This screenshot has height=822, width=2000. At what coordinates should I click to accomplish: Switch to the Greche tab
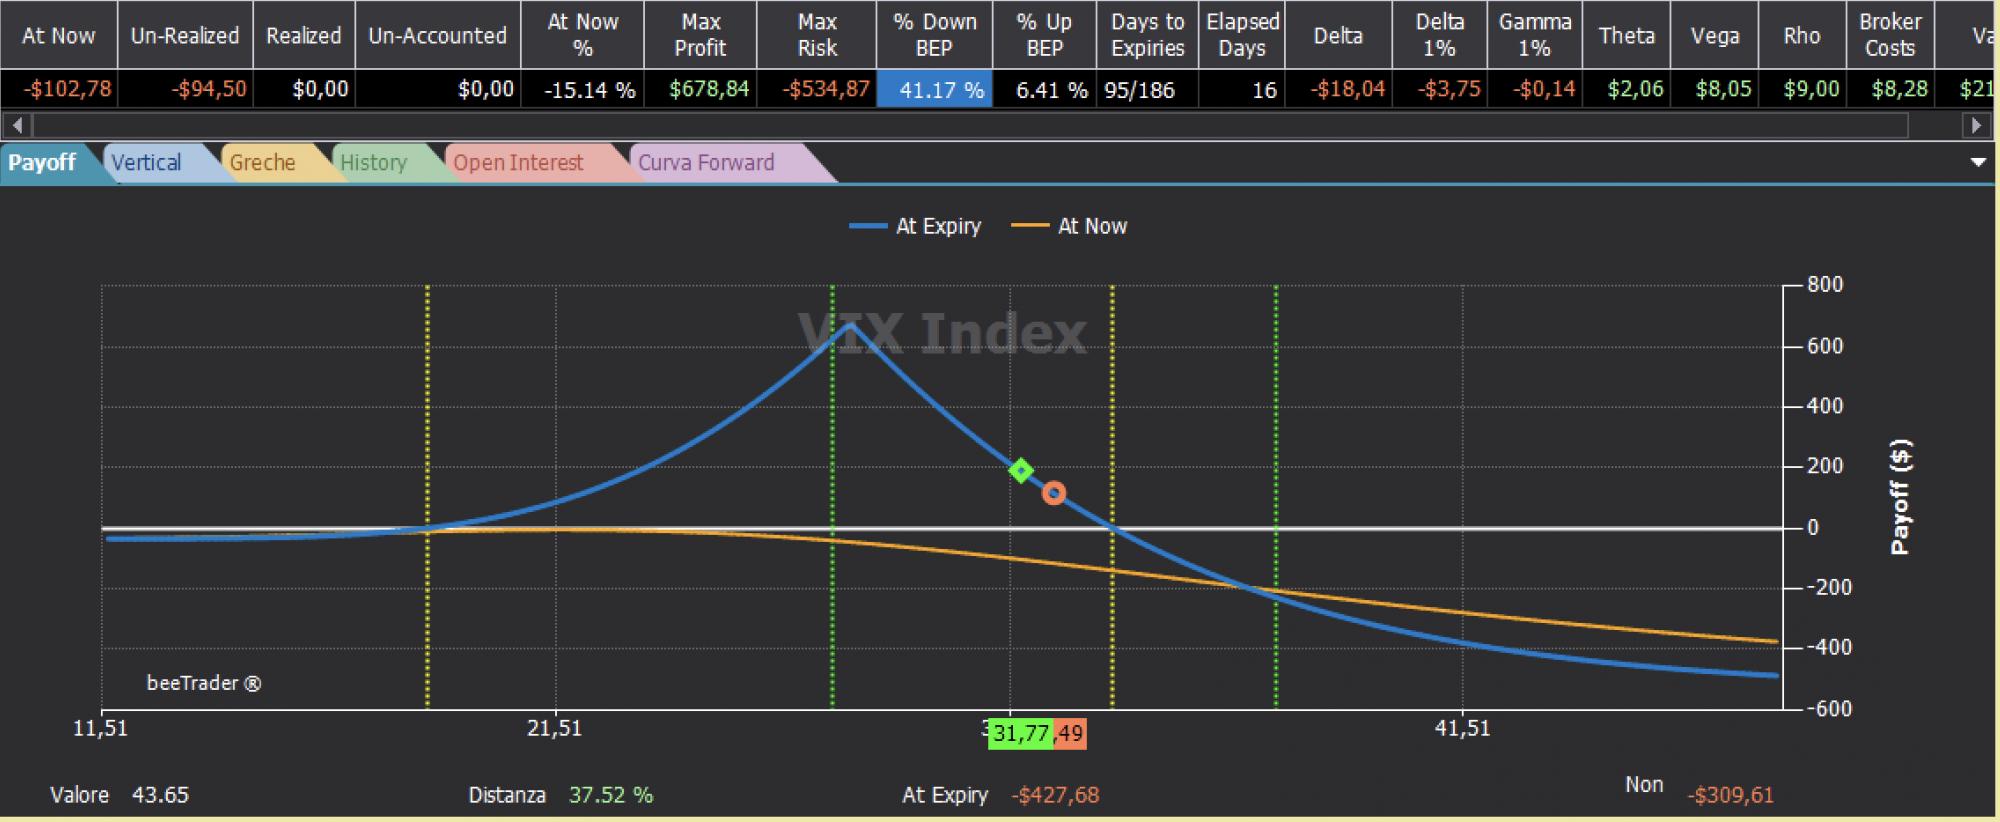pyautogui.click(x=262, y=163)
